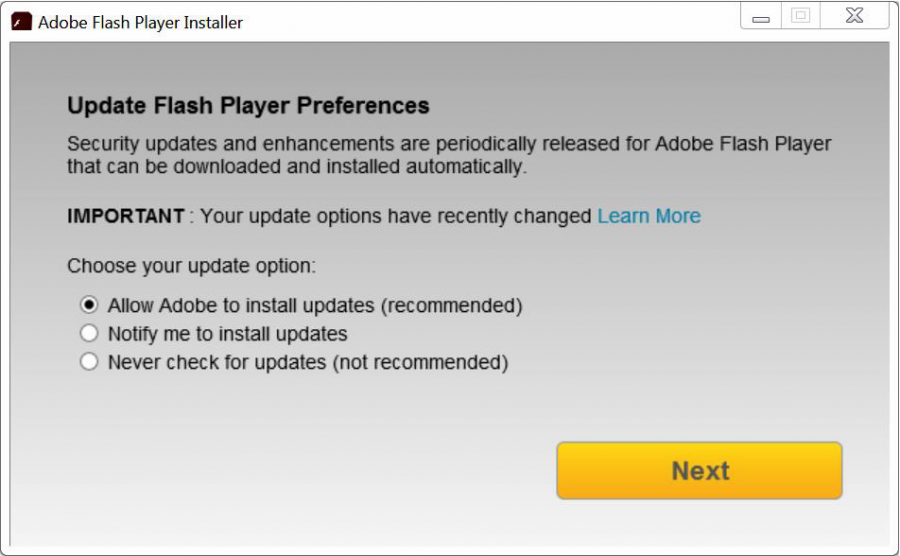Open the Learn More link
The height and width of the screenshot is (556, 900).
point(649,216)
